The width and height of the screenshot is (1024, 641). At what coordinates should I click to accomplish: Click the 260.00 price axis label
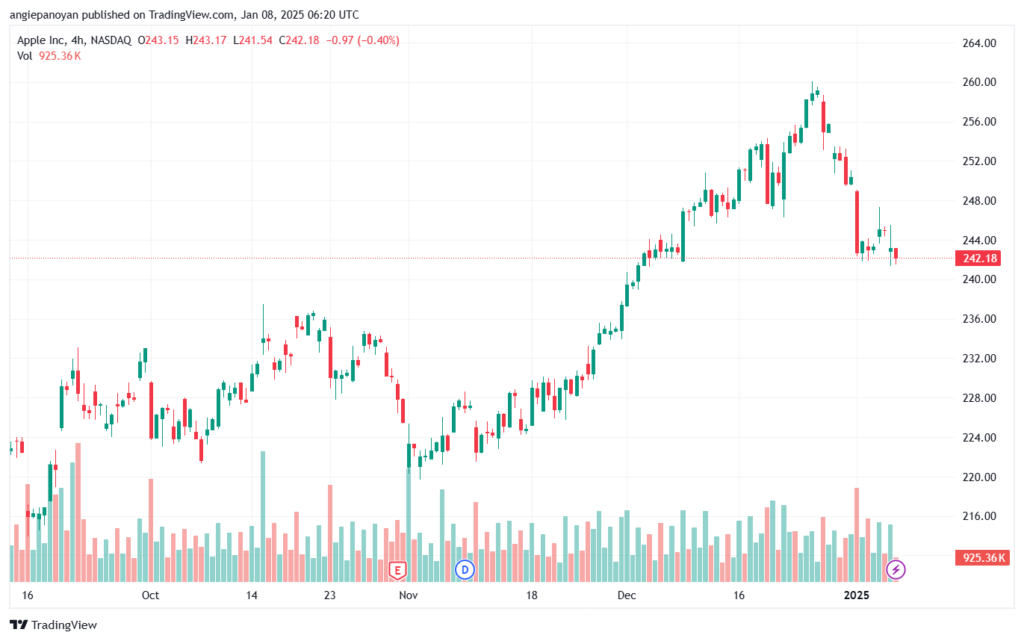tap(979, 82)
